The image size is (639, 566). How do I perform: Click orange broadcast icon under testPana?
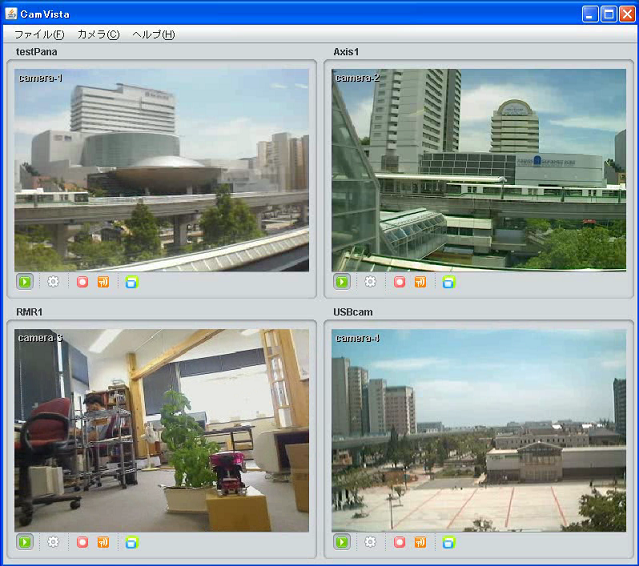pyautogui.click(x=103, y=282)
